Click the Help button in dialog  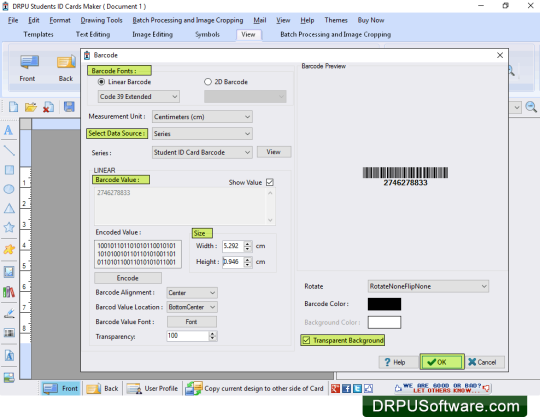pos(399,362)
